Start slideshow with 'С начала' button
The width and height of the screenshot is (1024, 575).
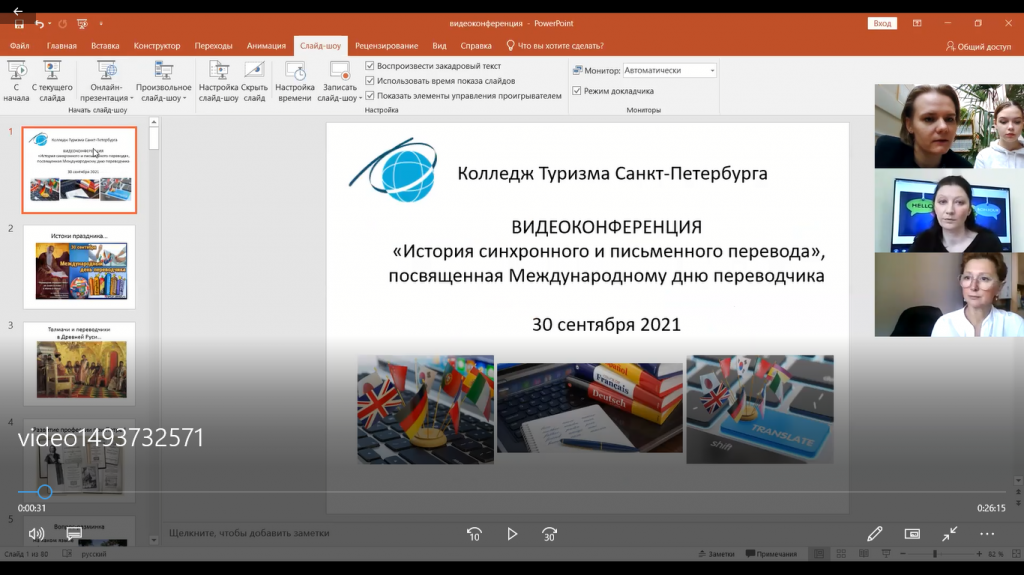tap(16, 81)
